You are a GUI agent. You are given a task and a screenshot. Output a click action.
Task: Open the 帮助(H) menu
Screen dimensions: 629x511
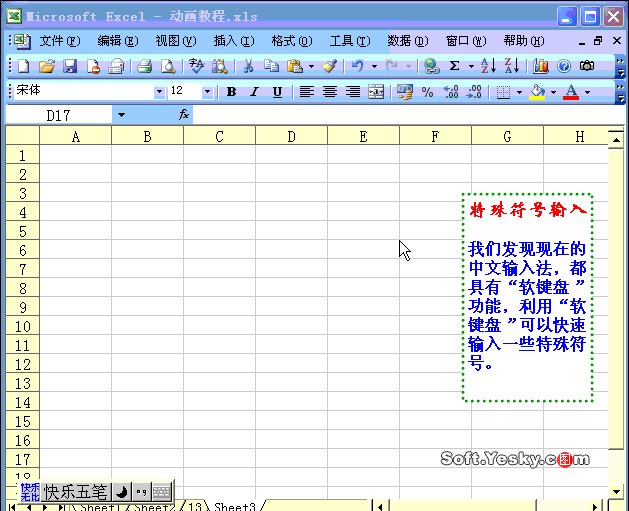(x=524, y=41)
